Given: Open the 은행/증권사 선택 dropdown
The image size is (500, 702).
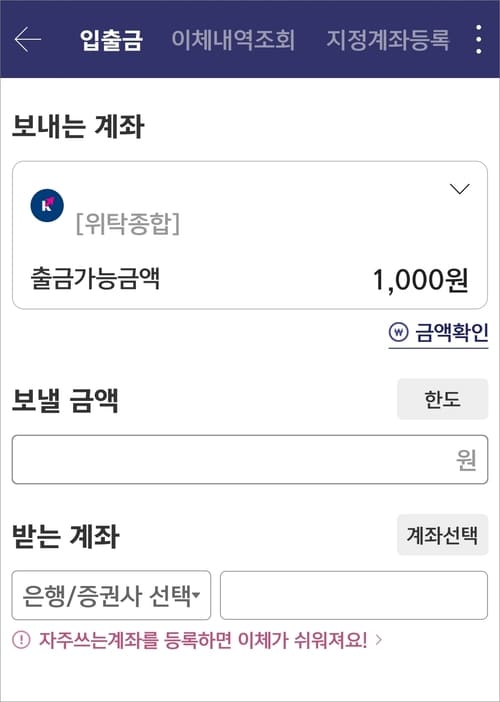Looking at the screenshot, I should tap(111, 595).
